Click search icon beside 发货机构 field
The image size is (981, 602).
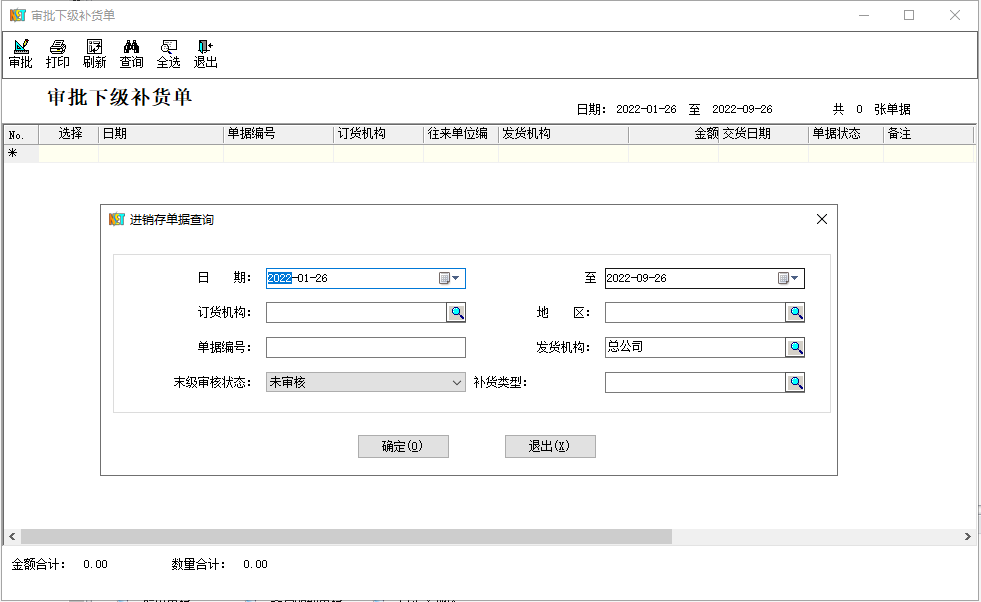click(x=795, y=347)
